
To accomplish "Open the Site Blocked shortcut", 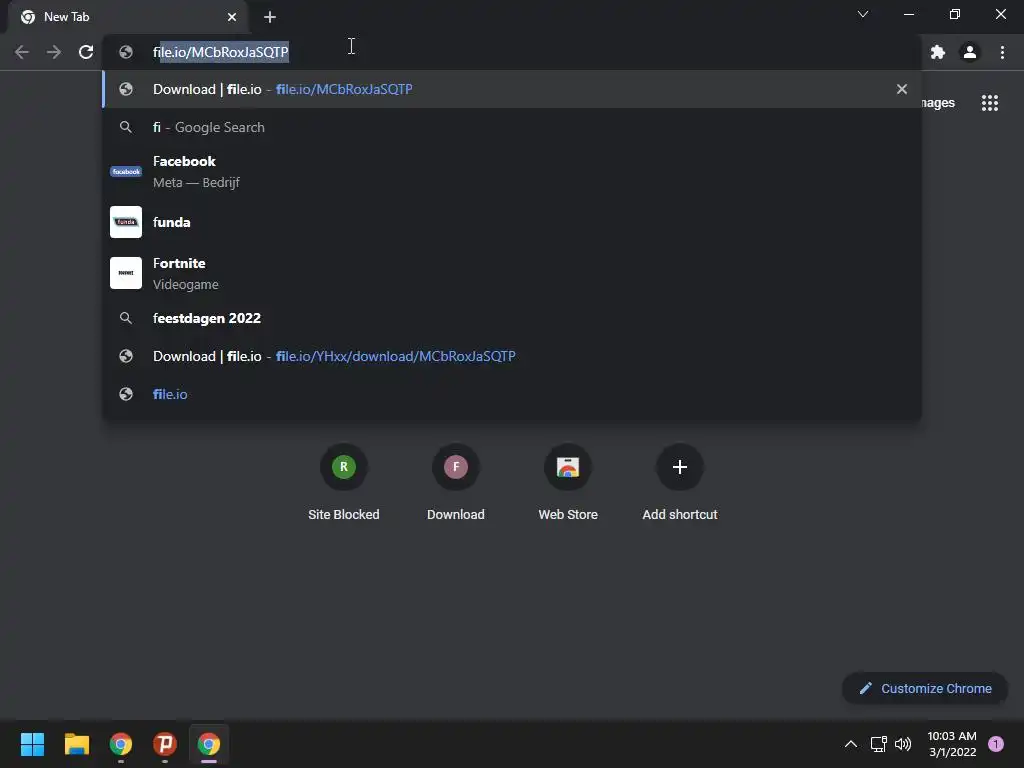I will tap(344, 482).
